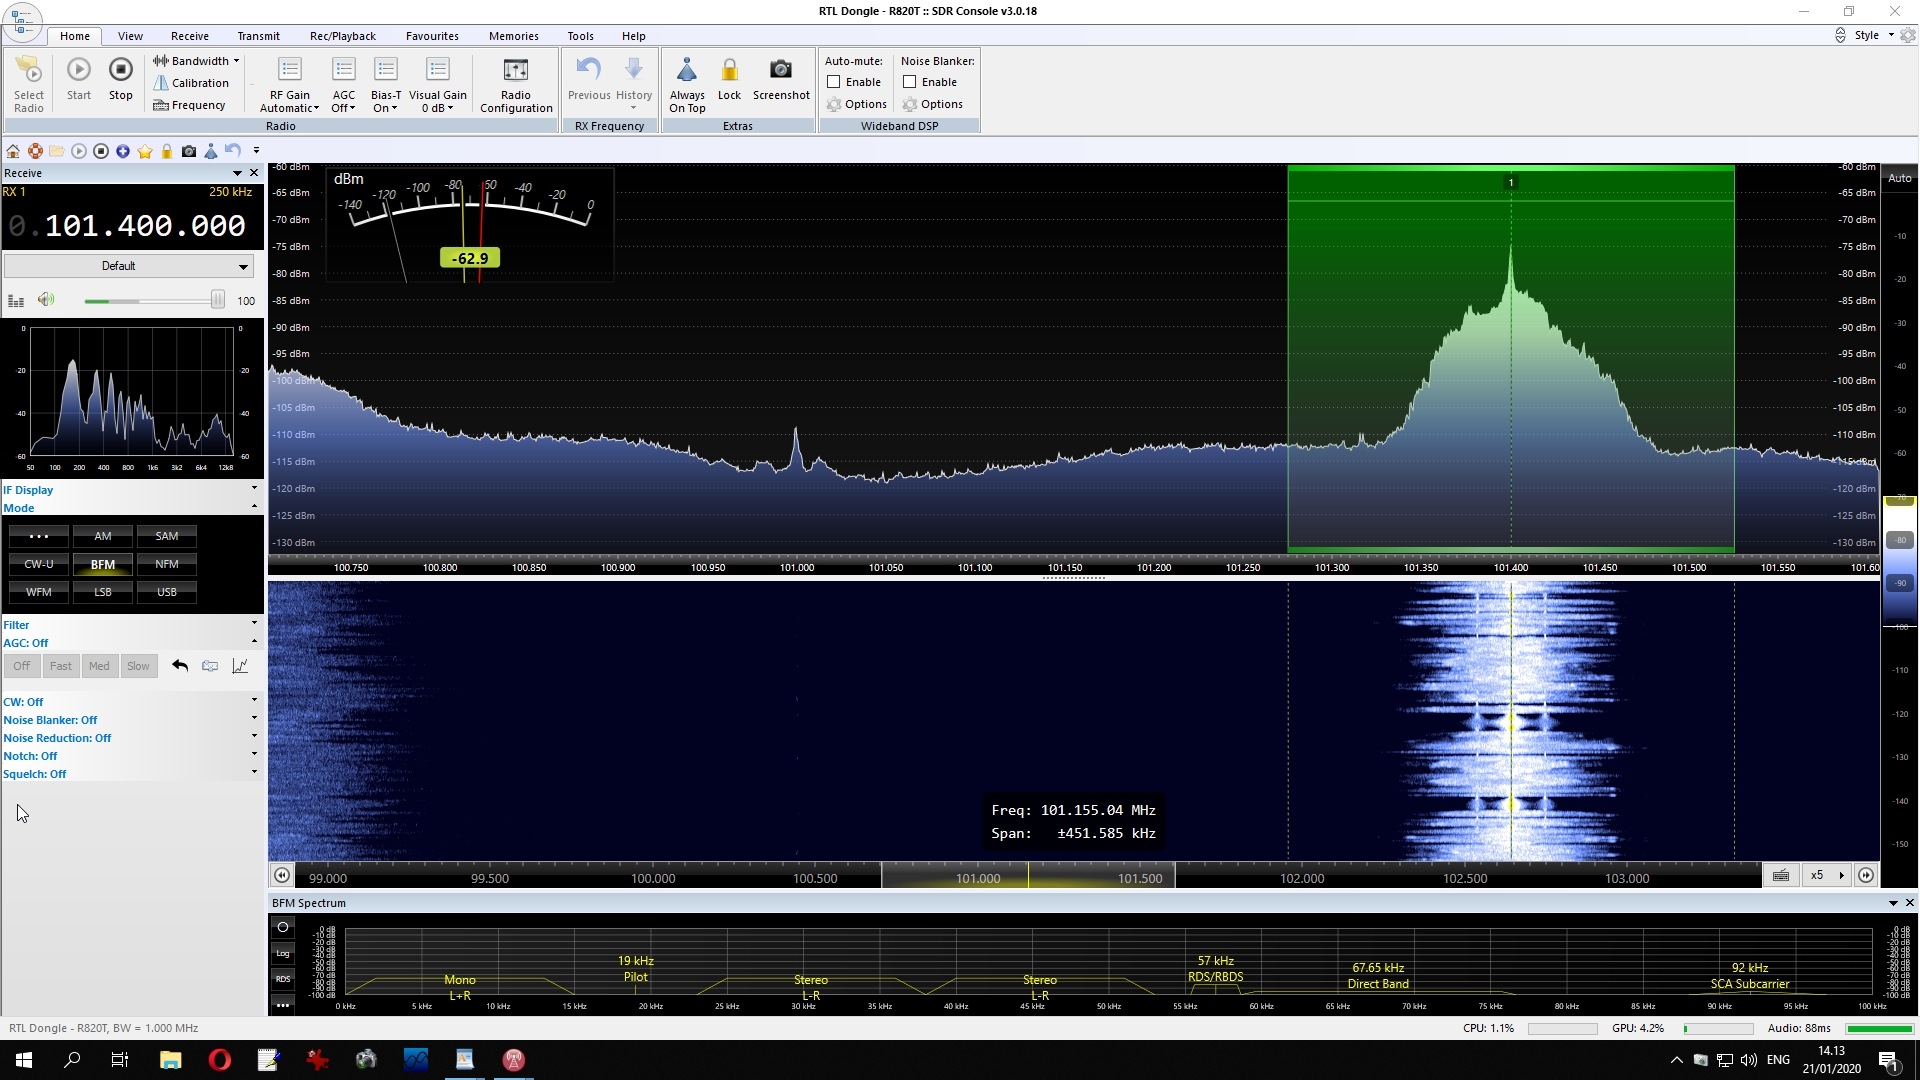The image size is (1920, 1080).
Task: Stop the radio from the ribbon
Action: pyautogui.click(x=120, y=78)
